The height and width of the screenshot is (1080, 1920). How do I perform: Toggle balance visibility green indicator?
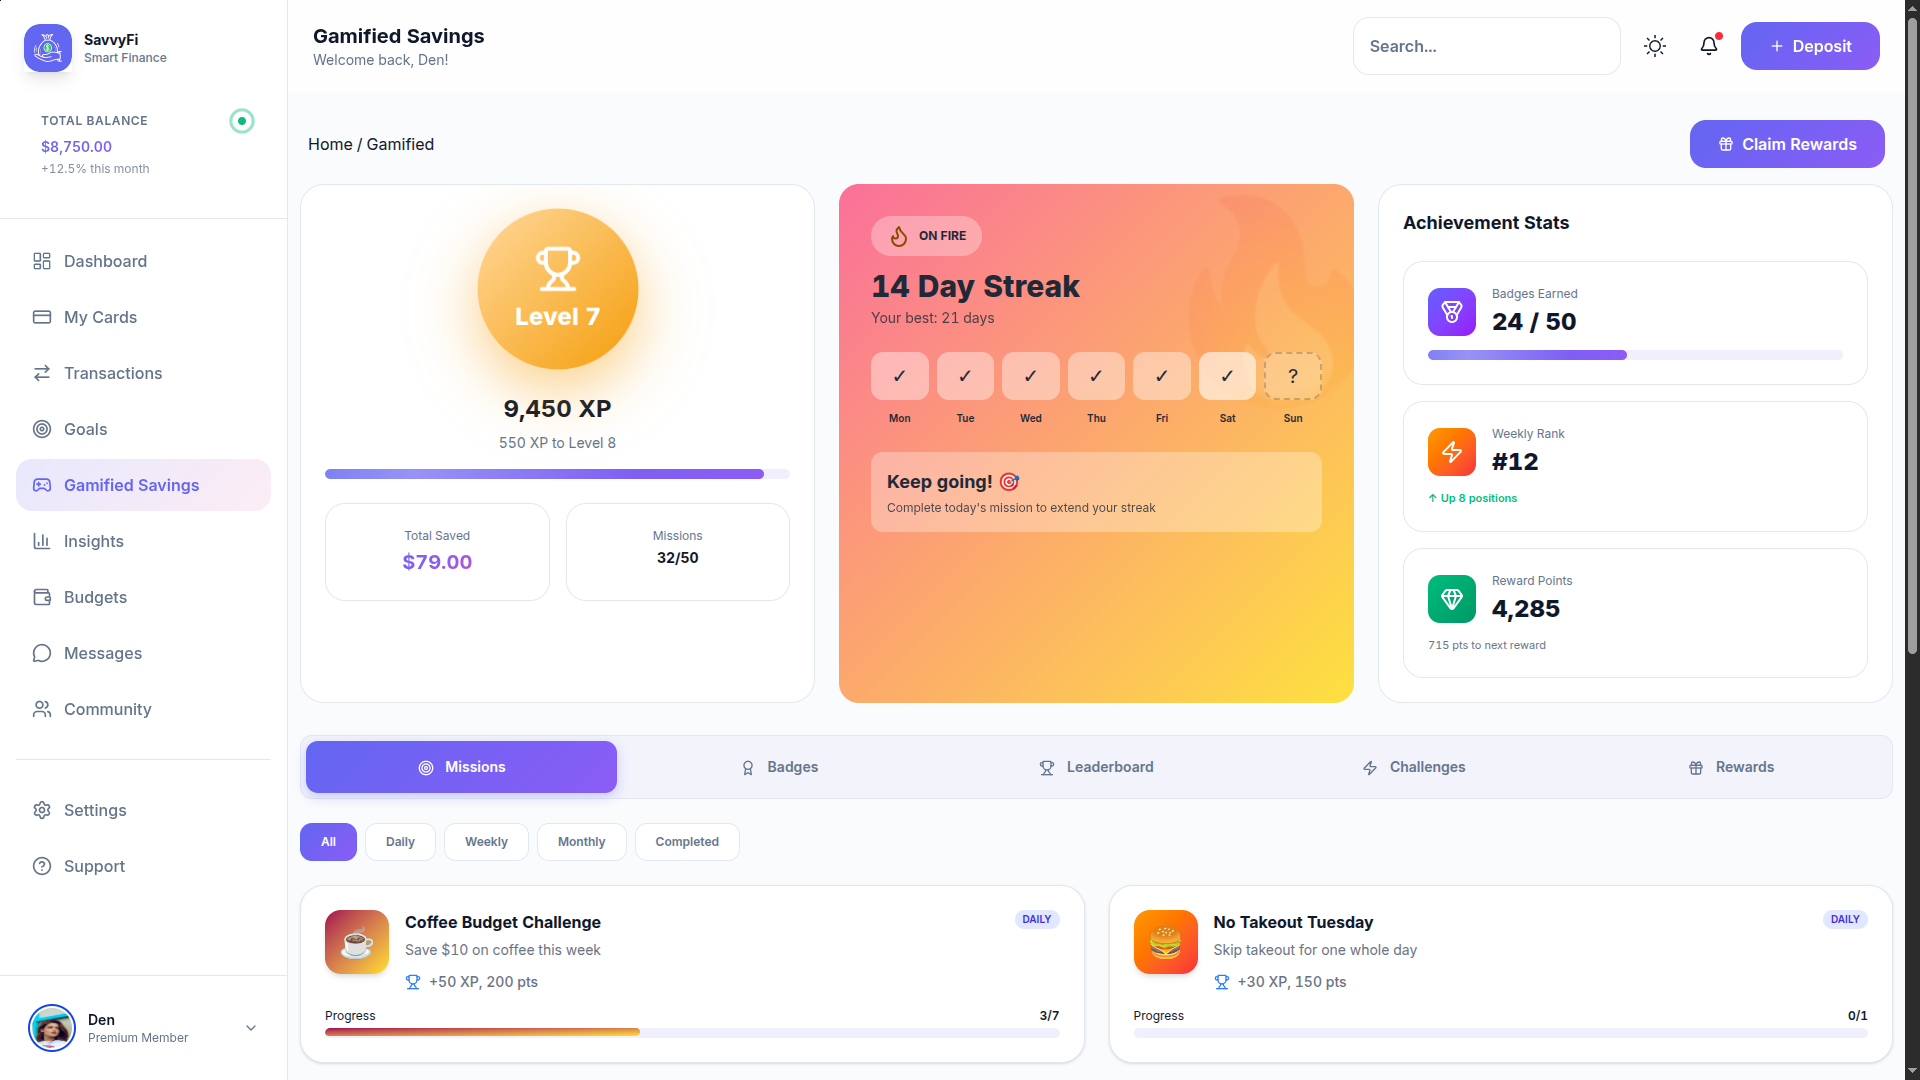click(x=242, y=121)
